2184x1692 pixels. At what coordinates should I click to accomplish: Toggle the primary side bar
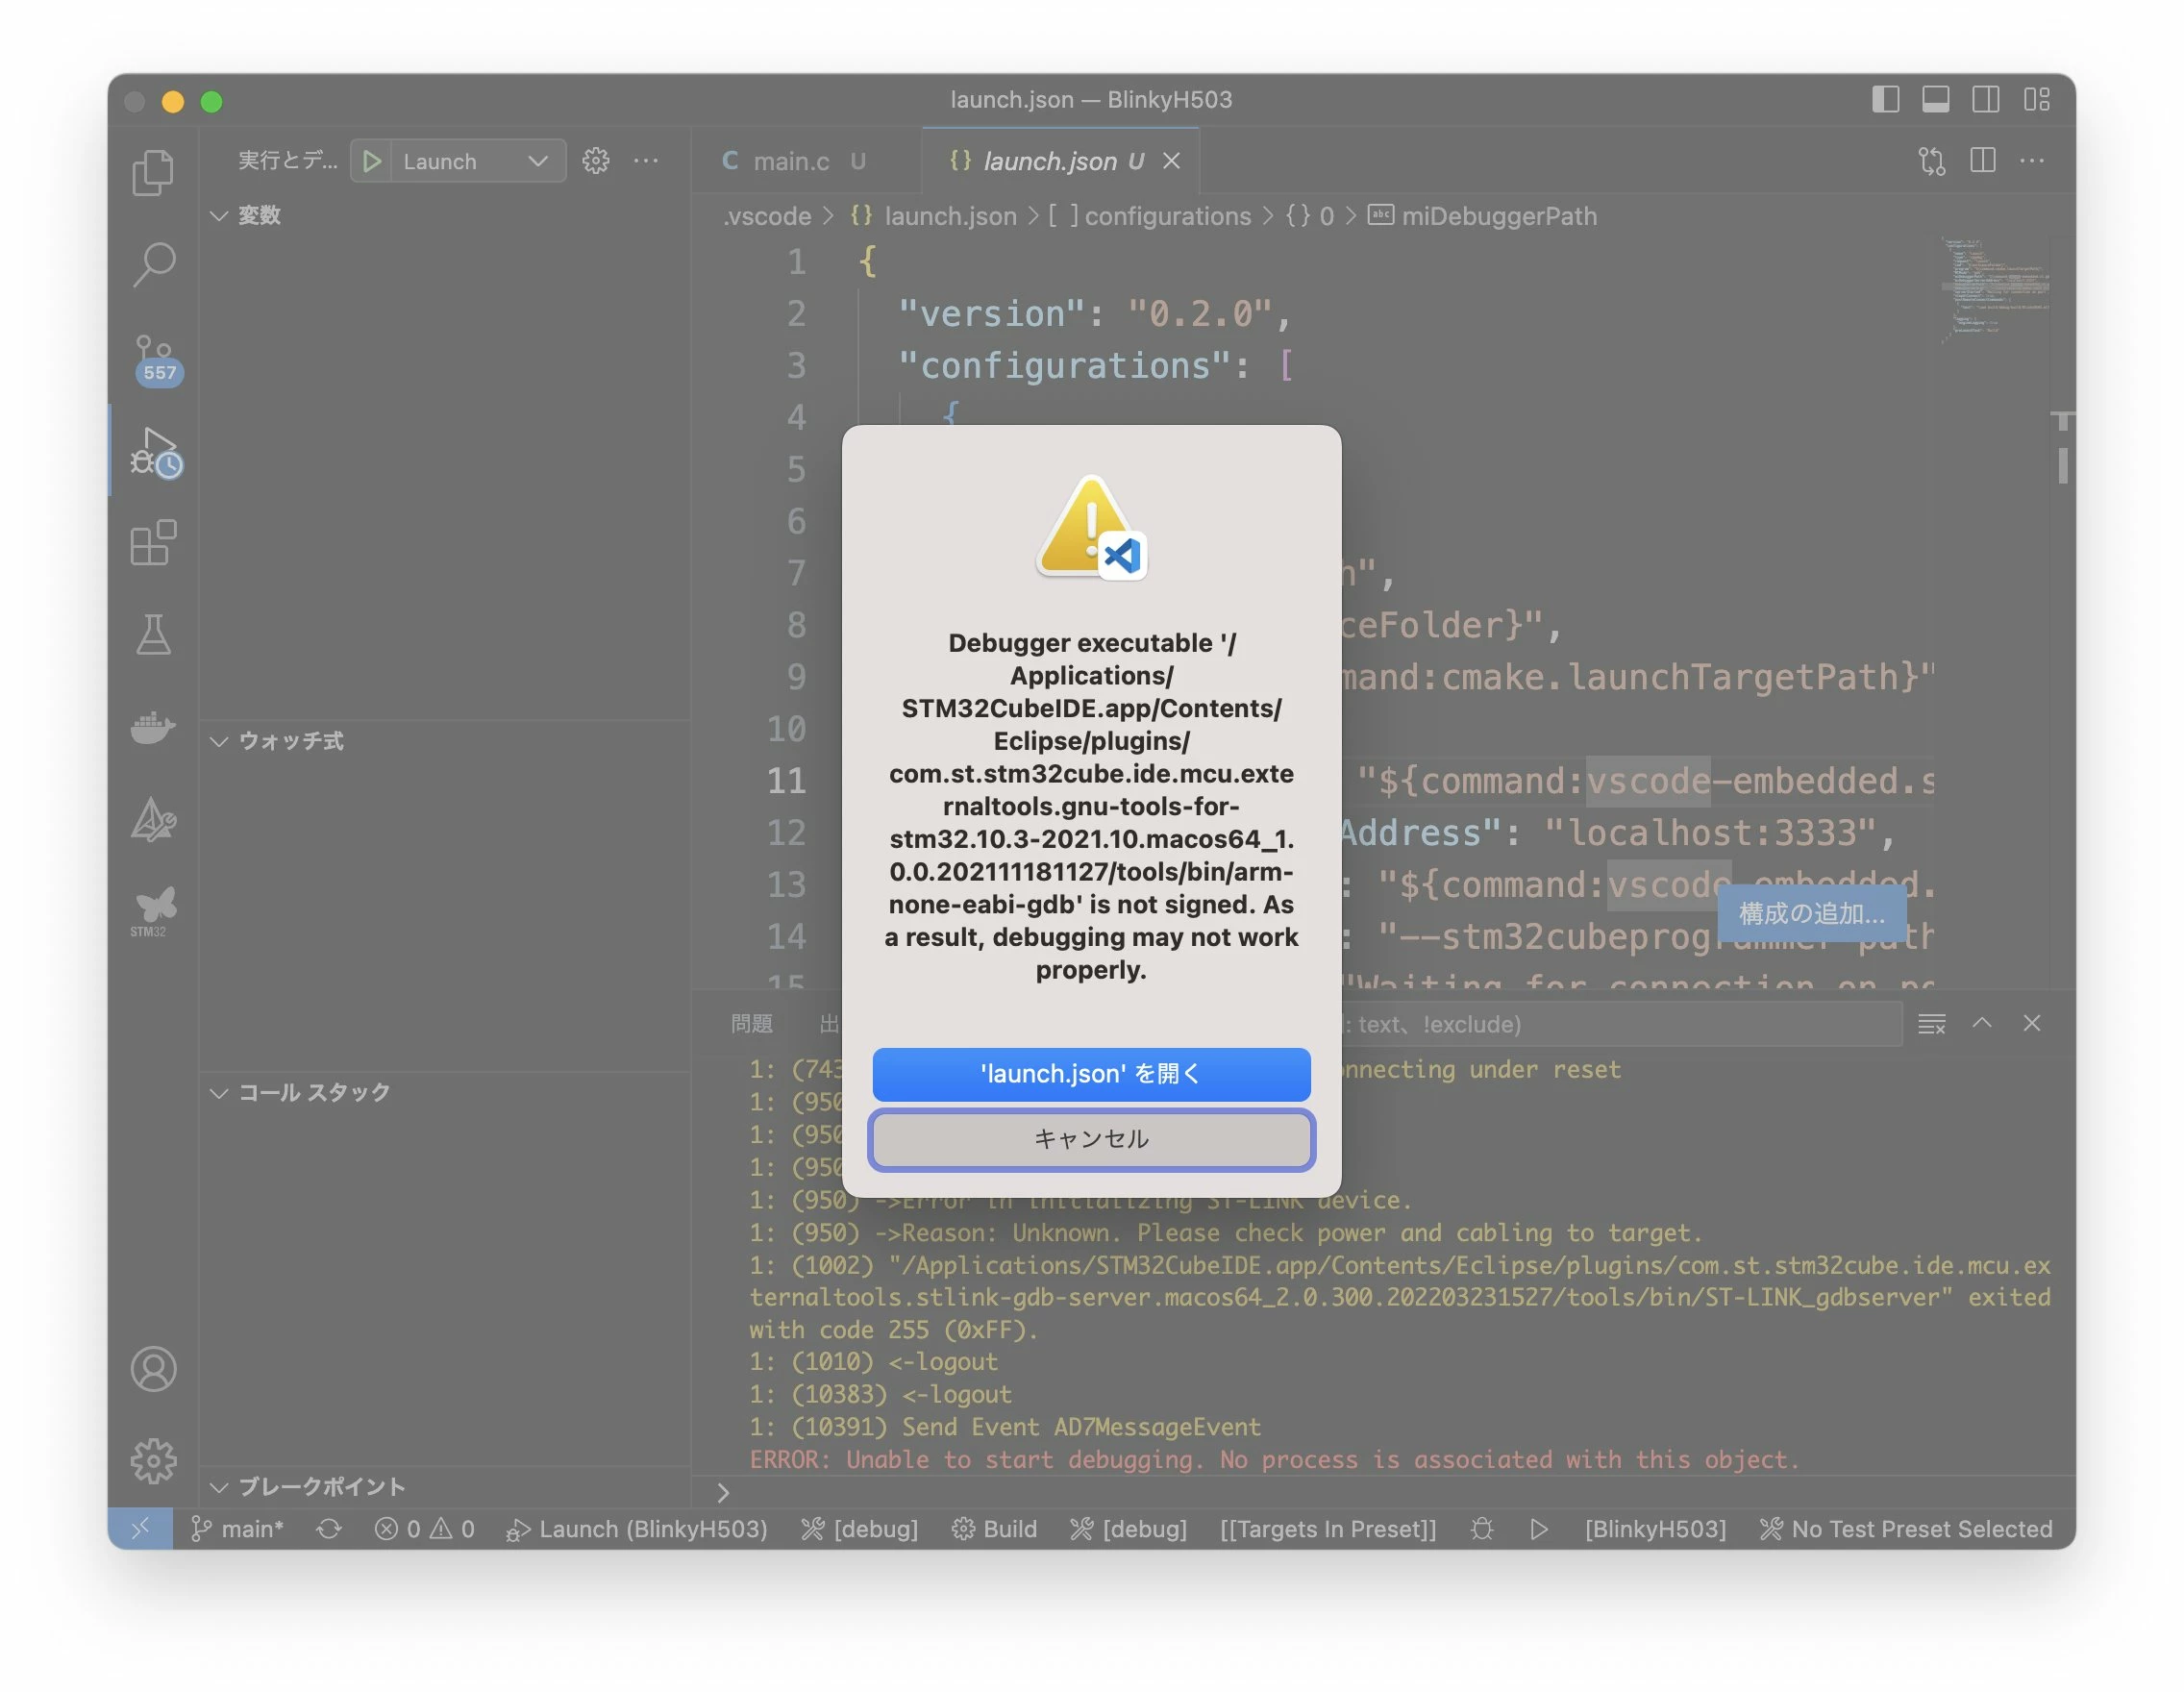1885,100
